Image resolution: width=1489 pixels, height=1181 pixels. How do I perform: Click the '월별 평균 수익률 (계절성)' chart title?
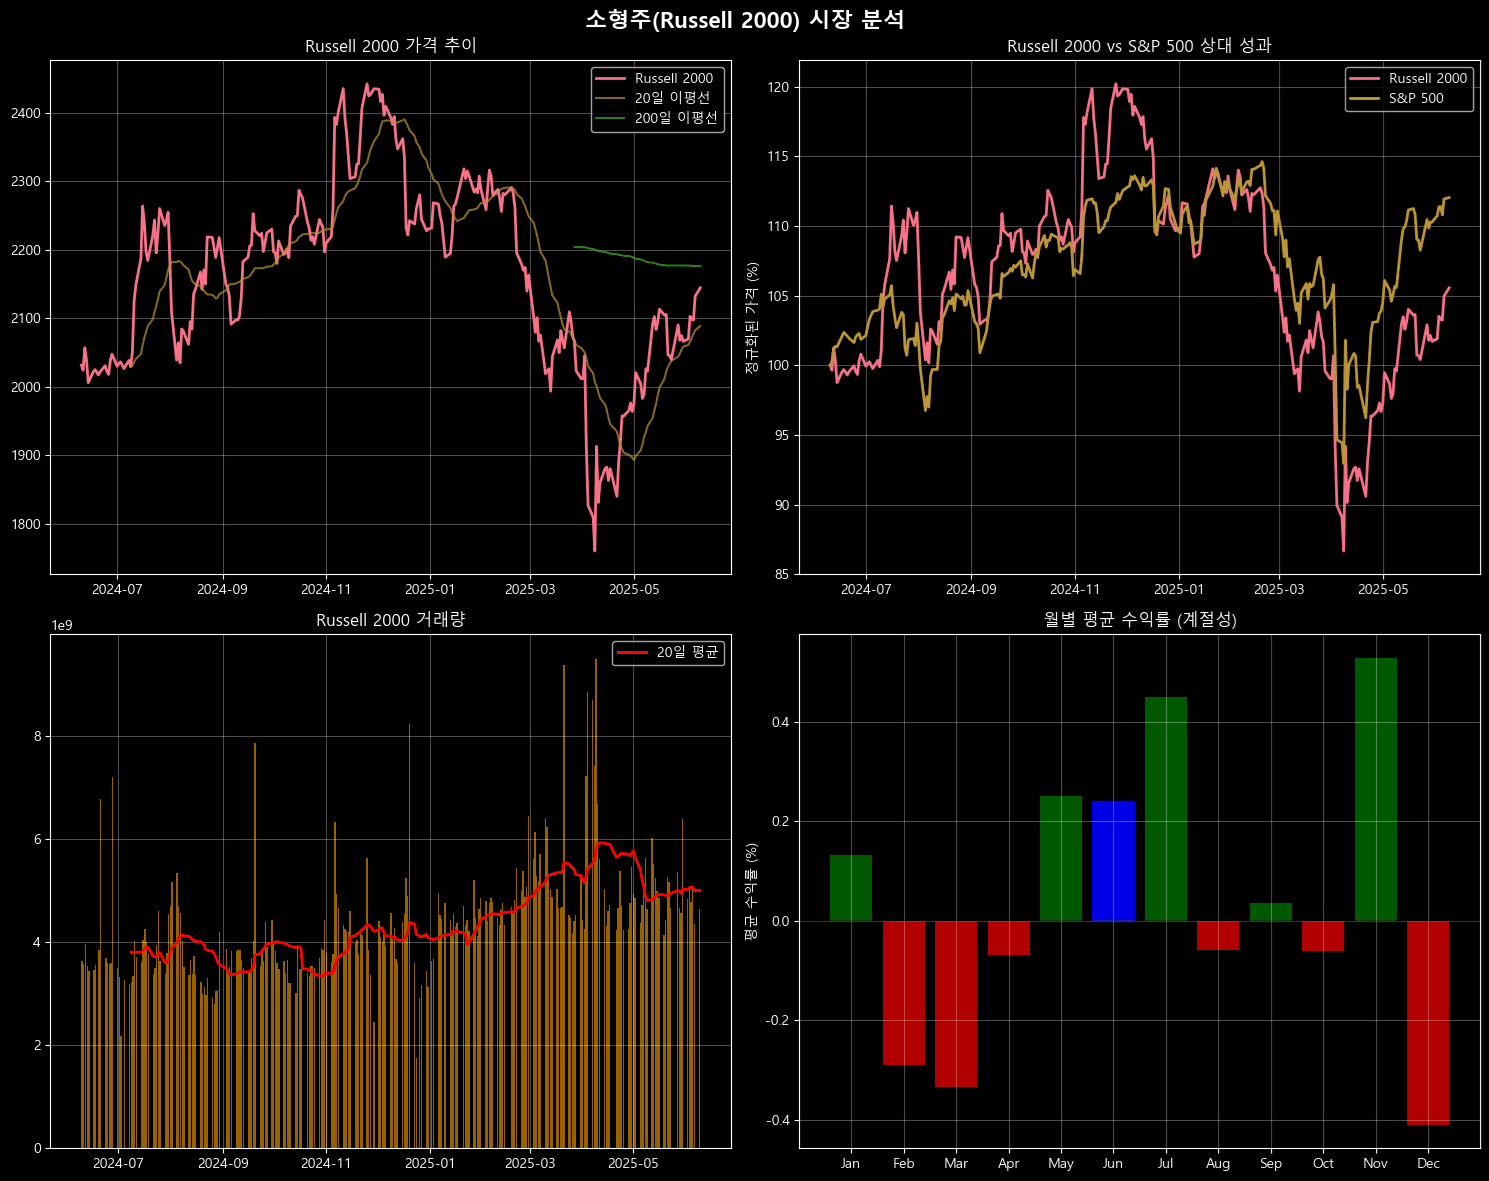pyautogui.click(x=1139, y=620)
